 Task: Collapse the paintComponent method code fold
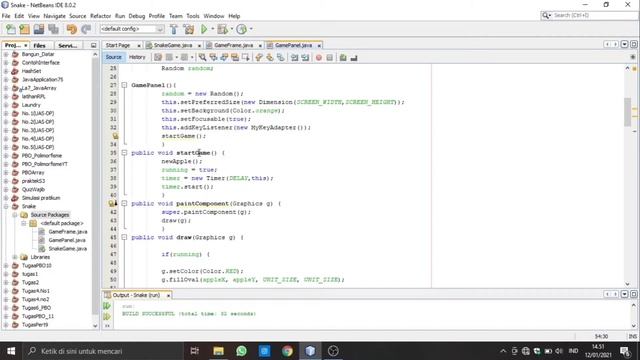coord(124,203)
